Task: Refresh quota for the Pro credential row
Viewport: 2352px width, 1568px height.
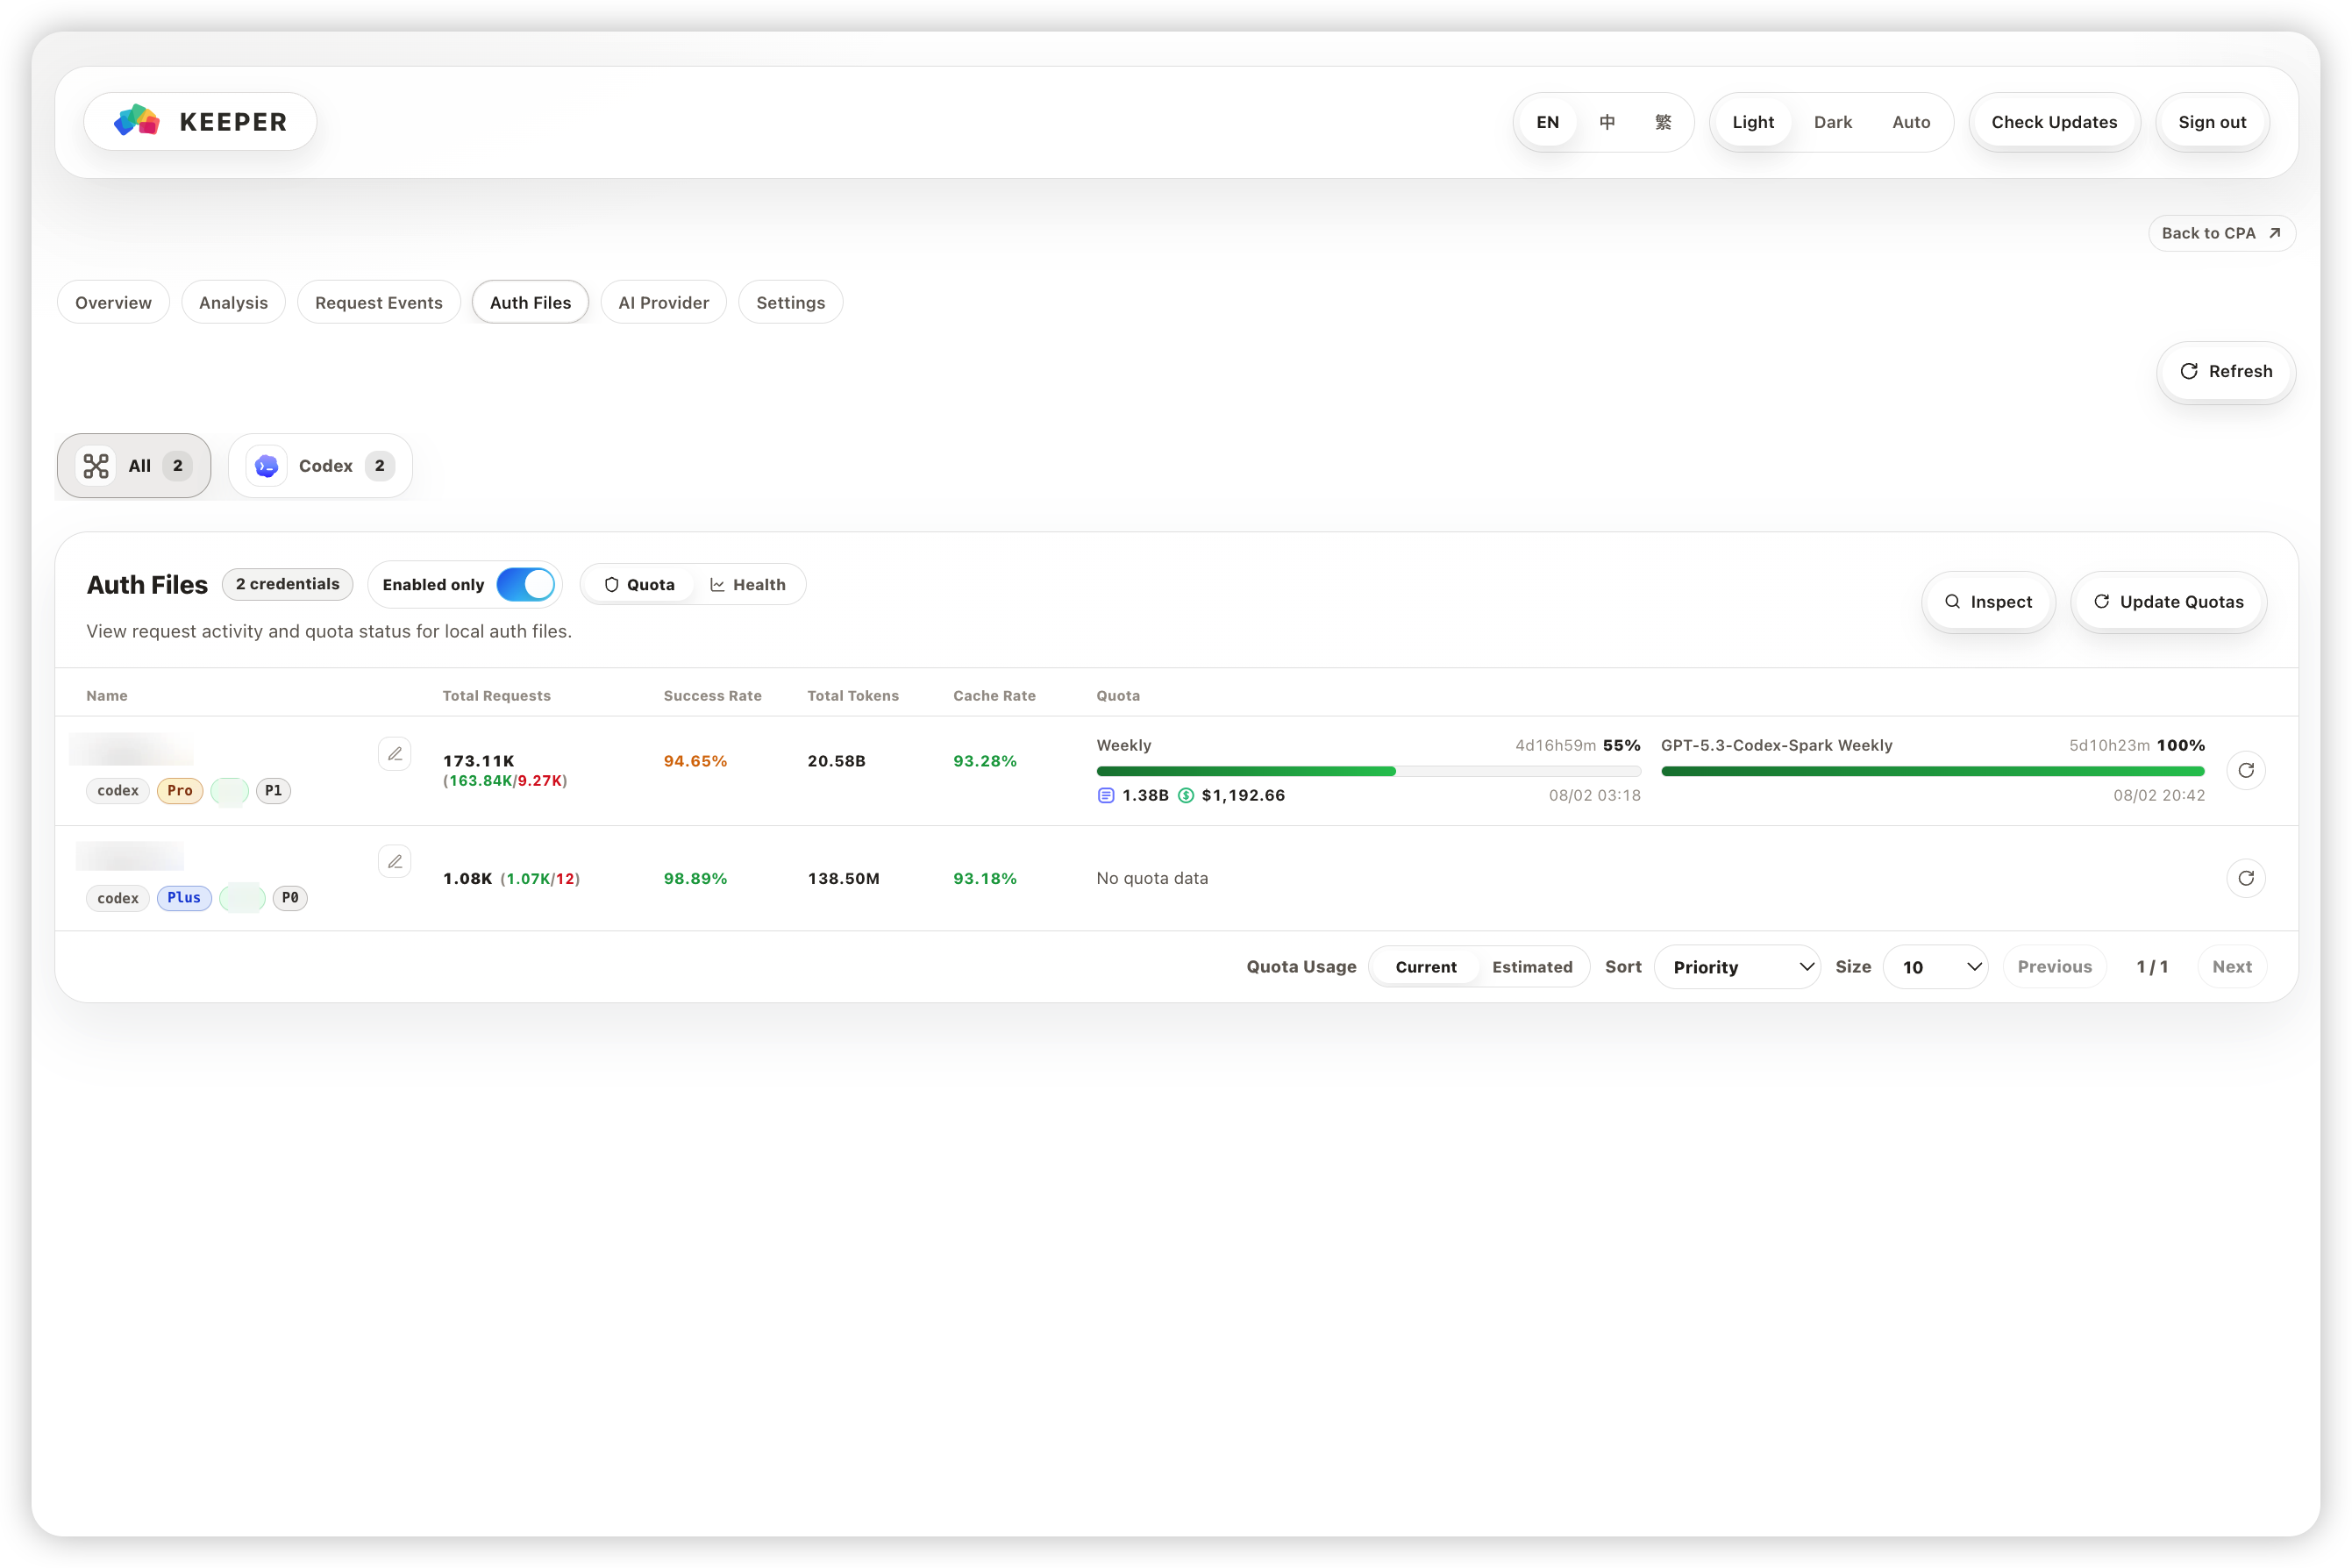Action: pyautogui.click(x=2246, y=770)
